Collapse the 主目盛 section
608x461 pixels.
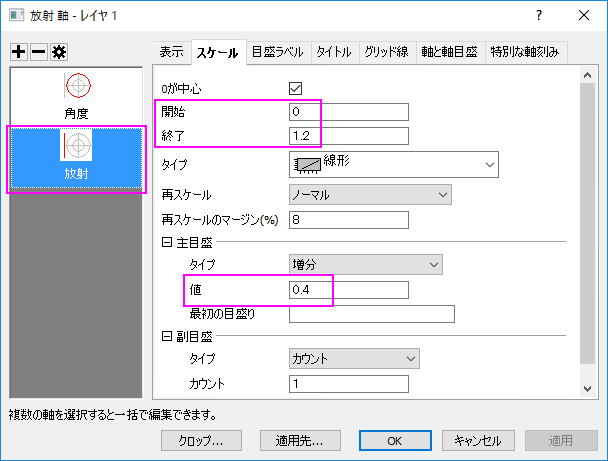[x=167, y=242]
